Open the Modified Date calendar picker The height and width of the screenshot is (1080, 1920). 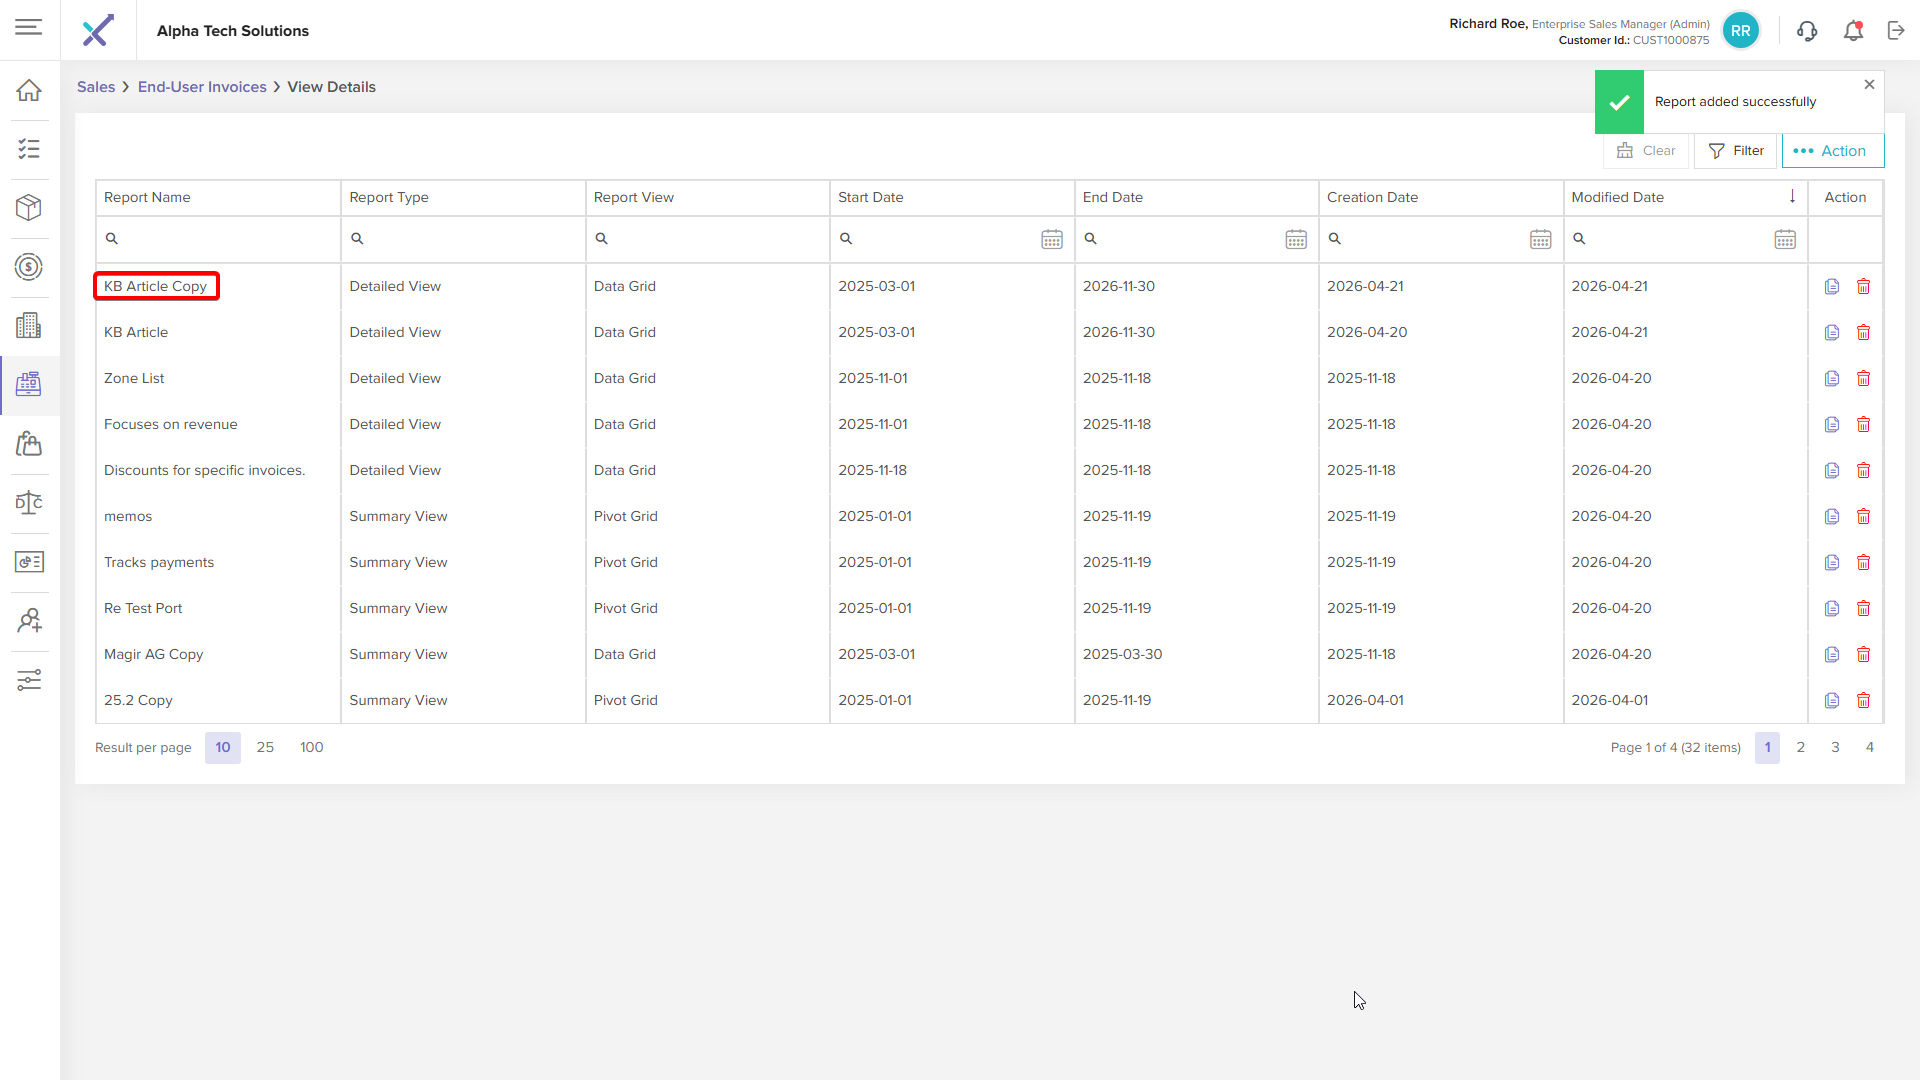click(x=1785, y=240)
